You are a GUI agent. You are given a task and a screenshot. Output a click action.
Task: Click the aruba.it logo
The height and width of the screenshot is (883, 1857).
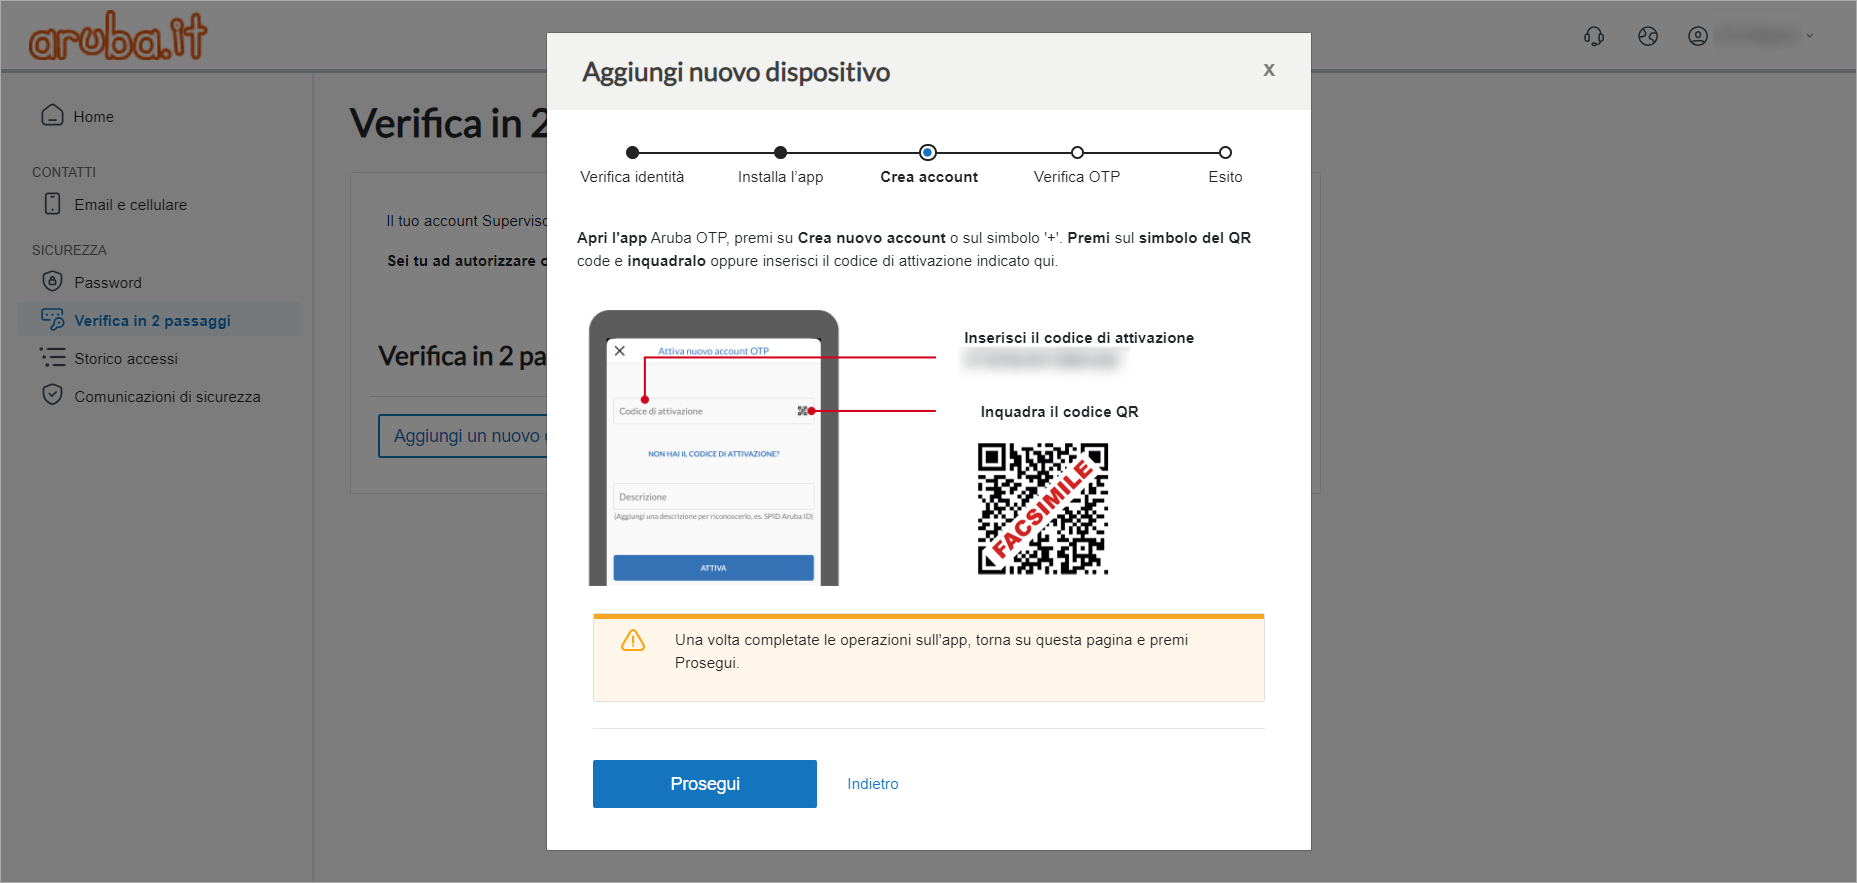(x=118, y=36)
